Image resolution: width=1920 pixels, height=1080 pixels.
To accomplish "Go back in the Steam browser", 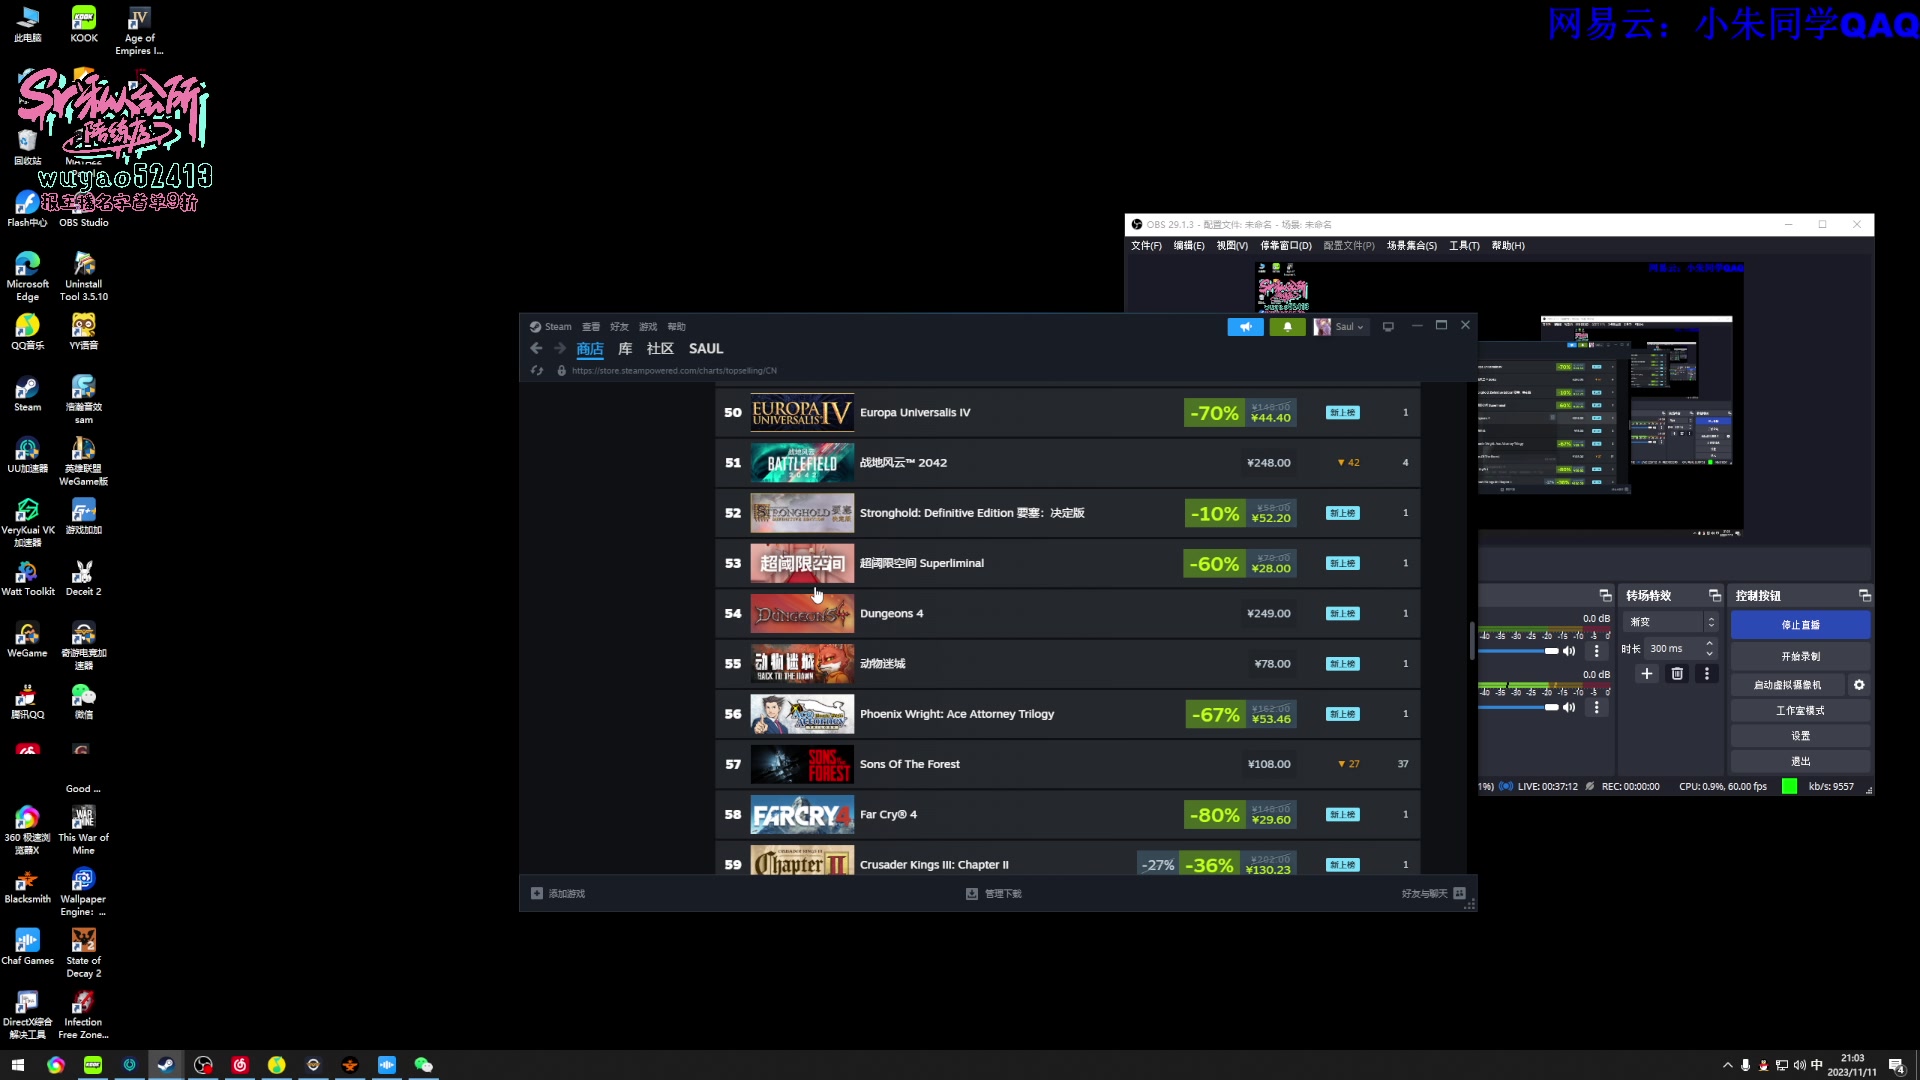I will point(536,348).
